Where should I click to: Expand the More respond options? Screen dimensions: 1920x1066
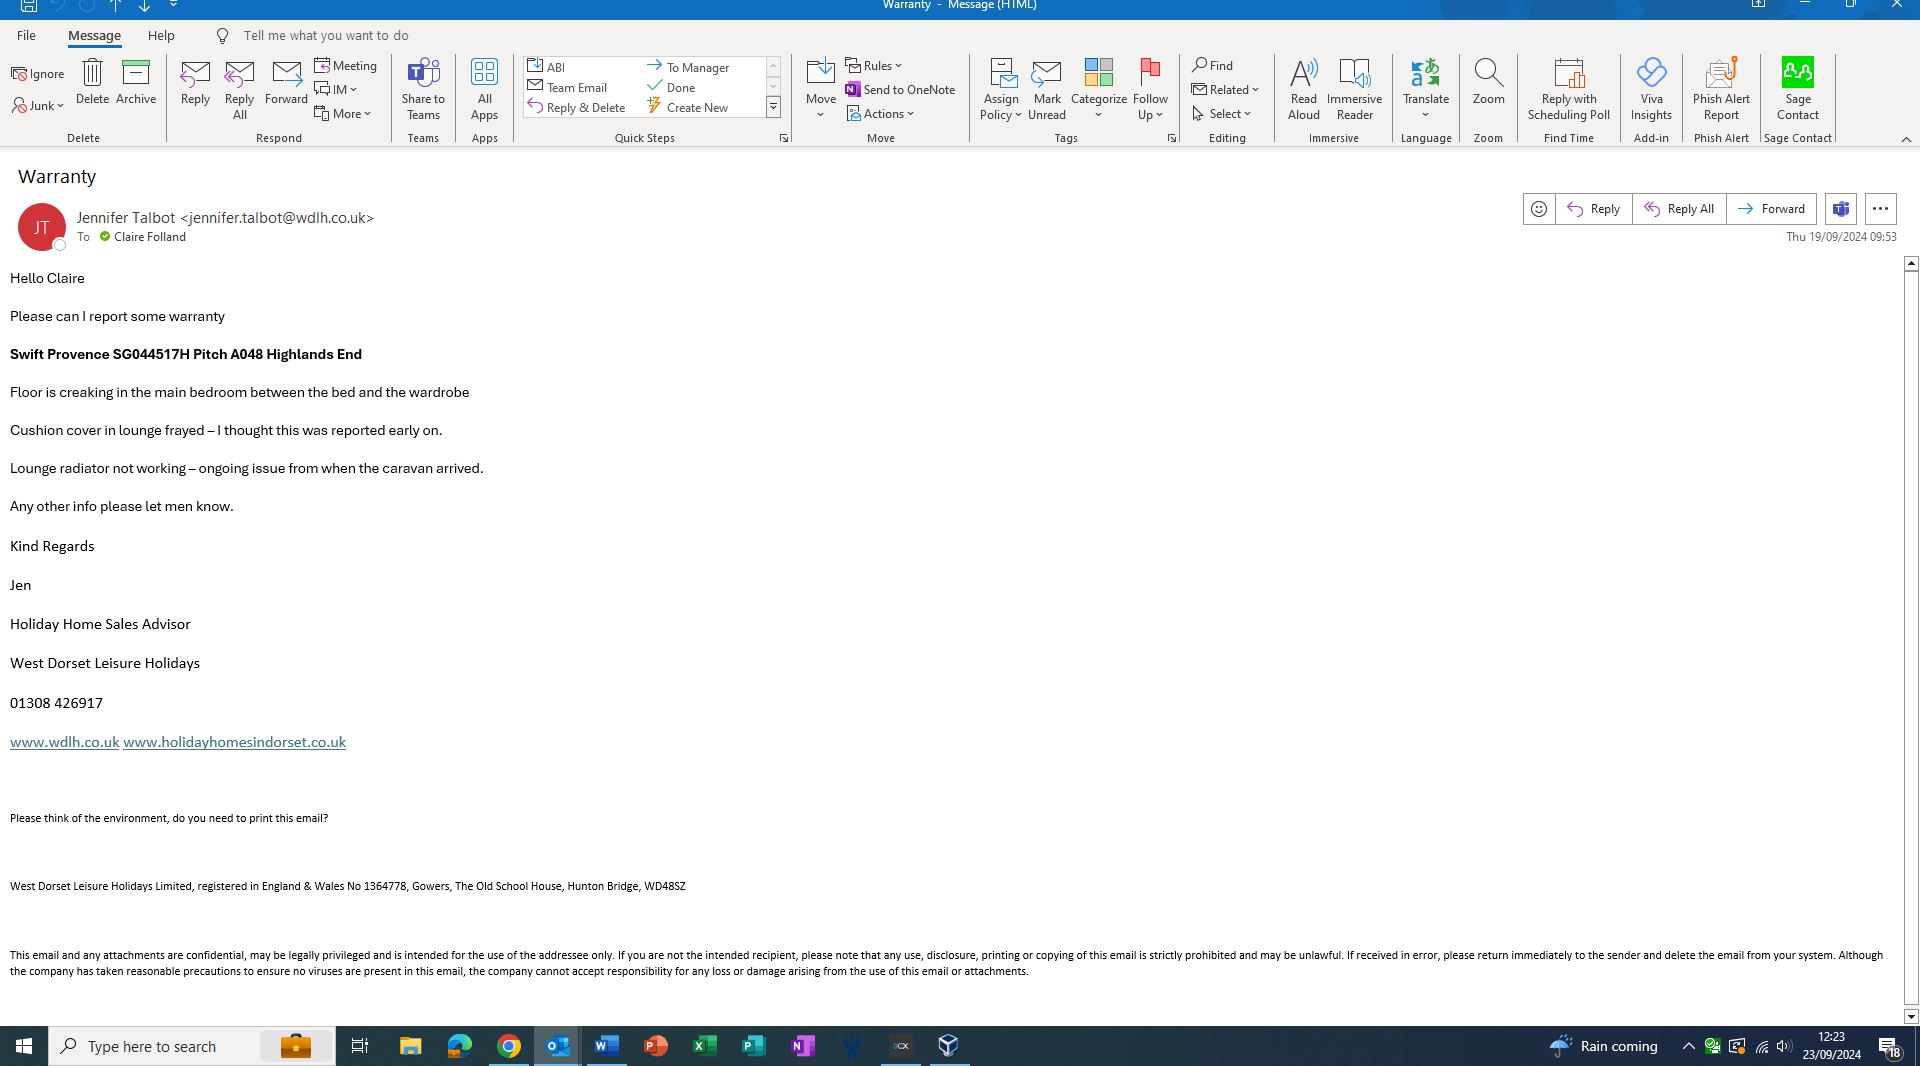pyautogui.click(x=343, y=114)
